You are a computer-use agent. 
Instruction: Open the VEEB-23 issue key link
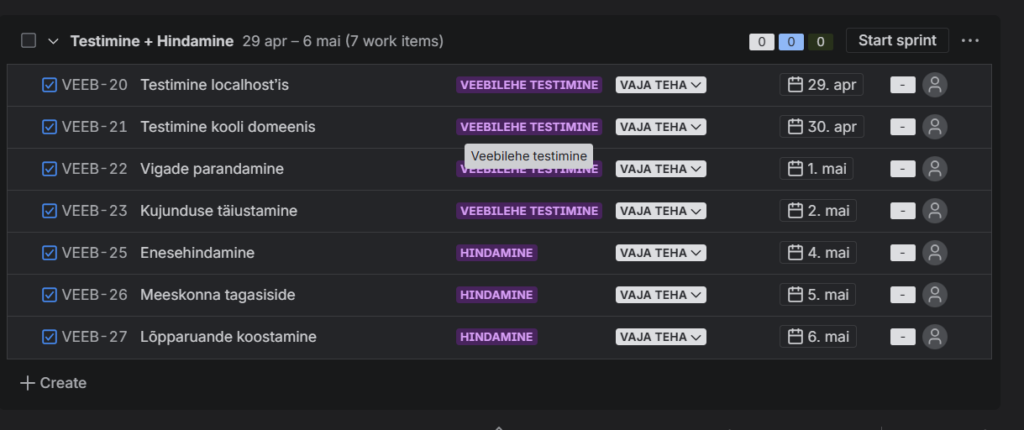95,211
